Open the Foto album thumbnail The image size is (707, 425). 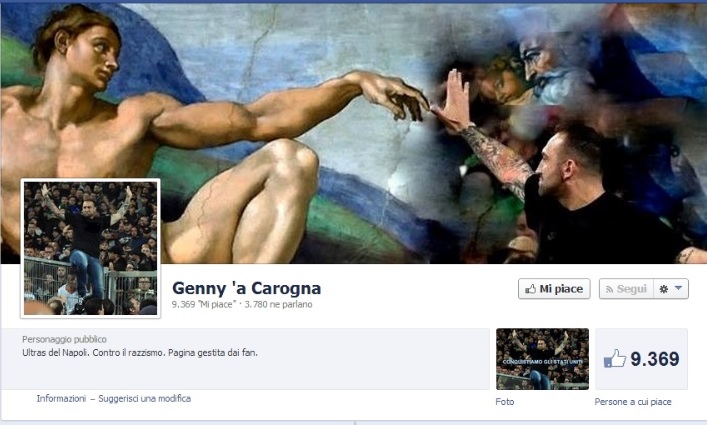[x=542, y=359]
